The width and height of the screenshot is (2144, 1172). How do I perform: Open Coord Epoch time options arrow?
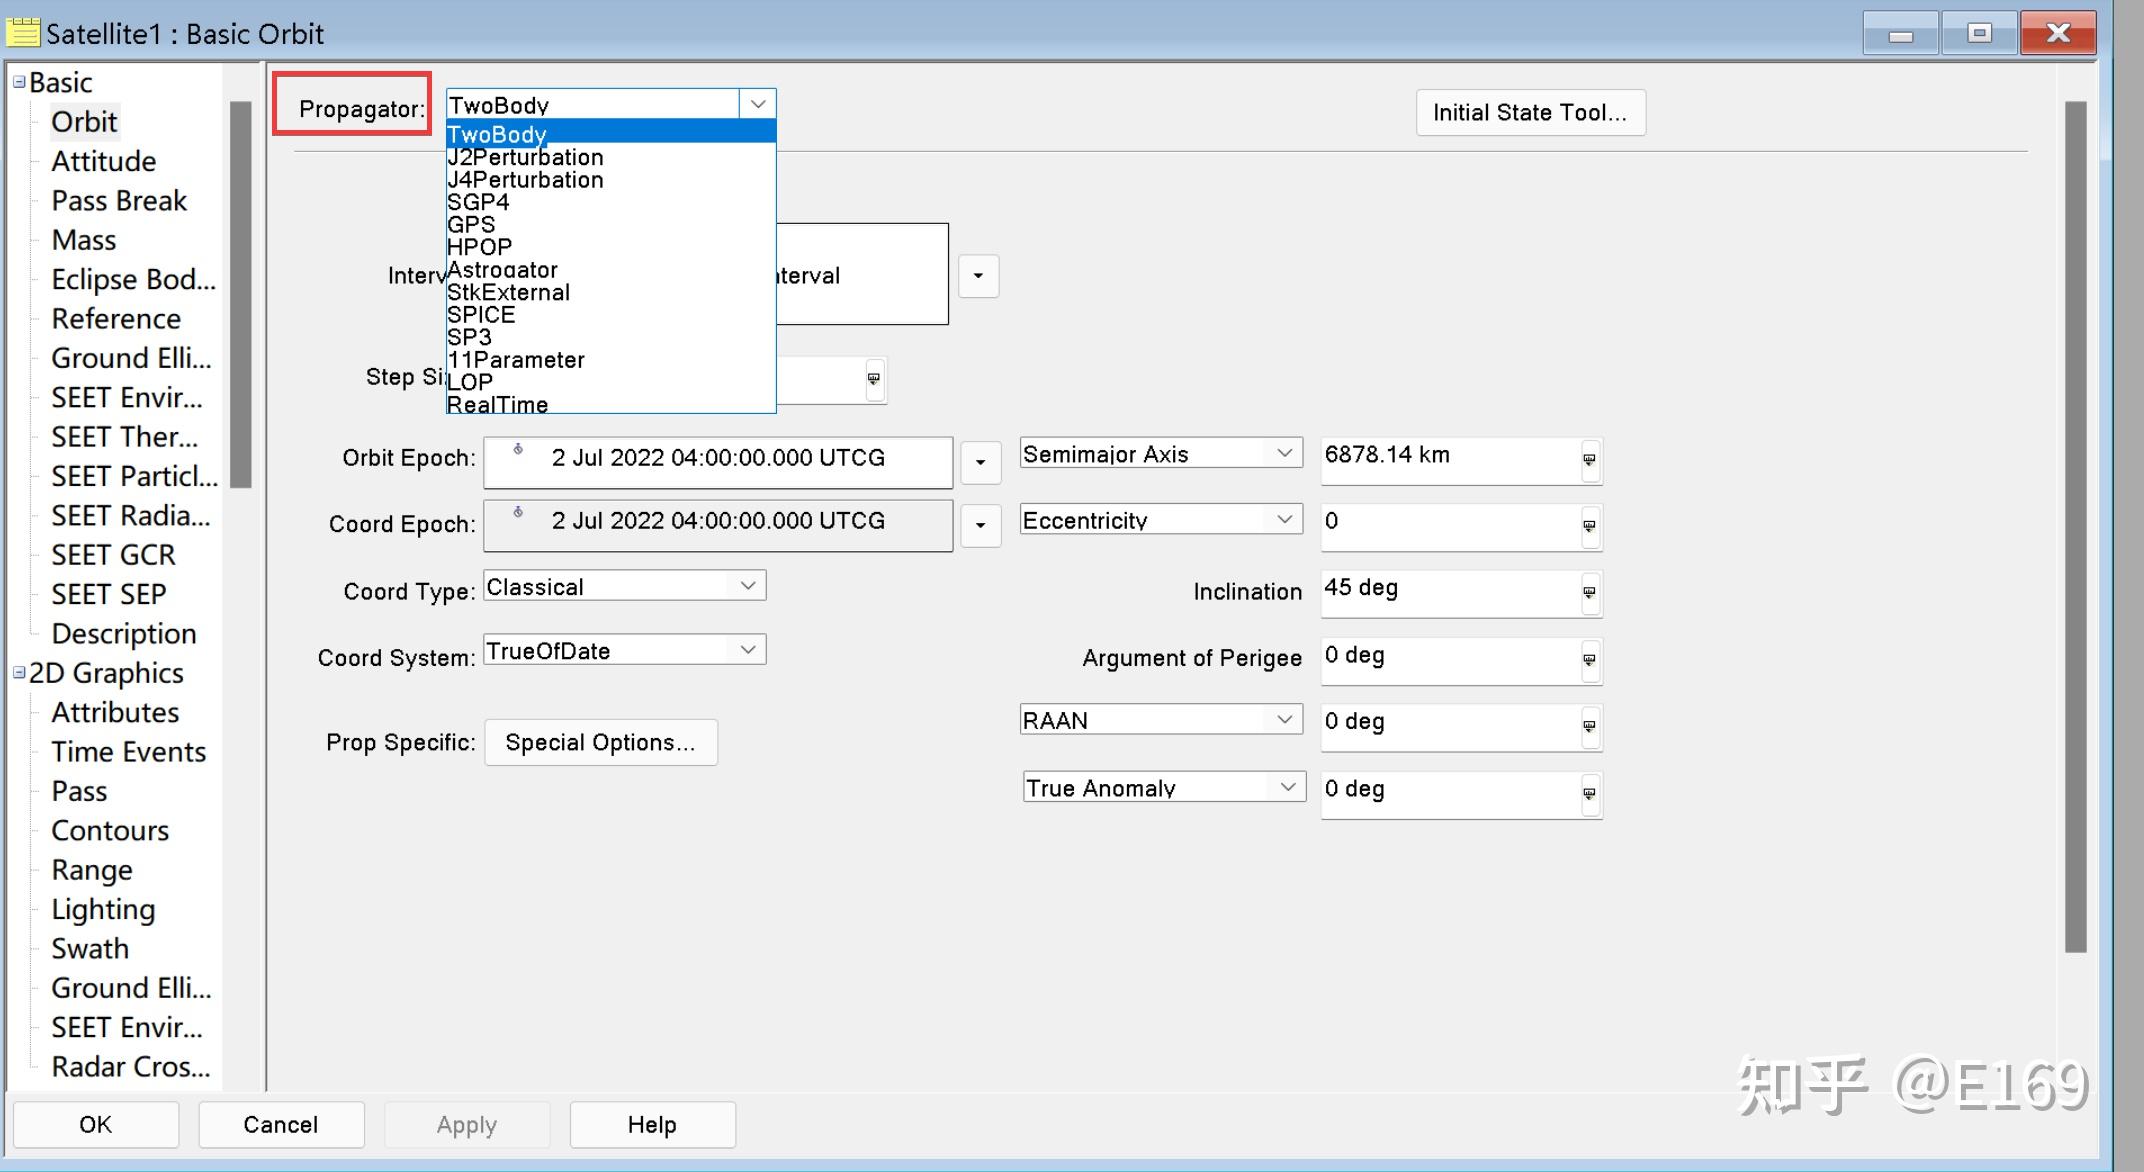pyautogui.click(x=980, y=525)
